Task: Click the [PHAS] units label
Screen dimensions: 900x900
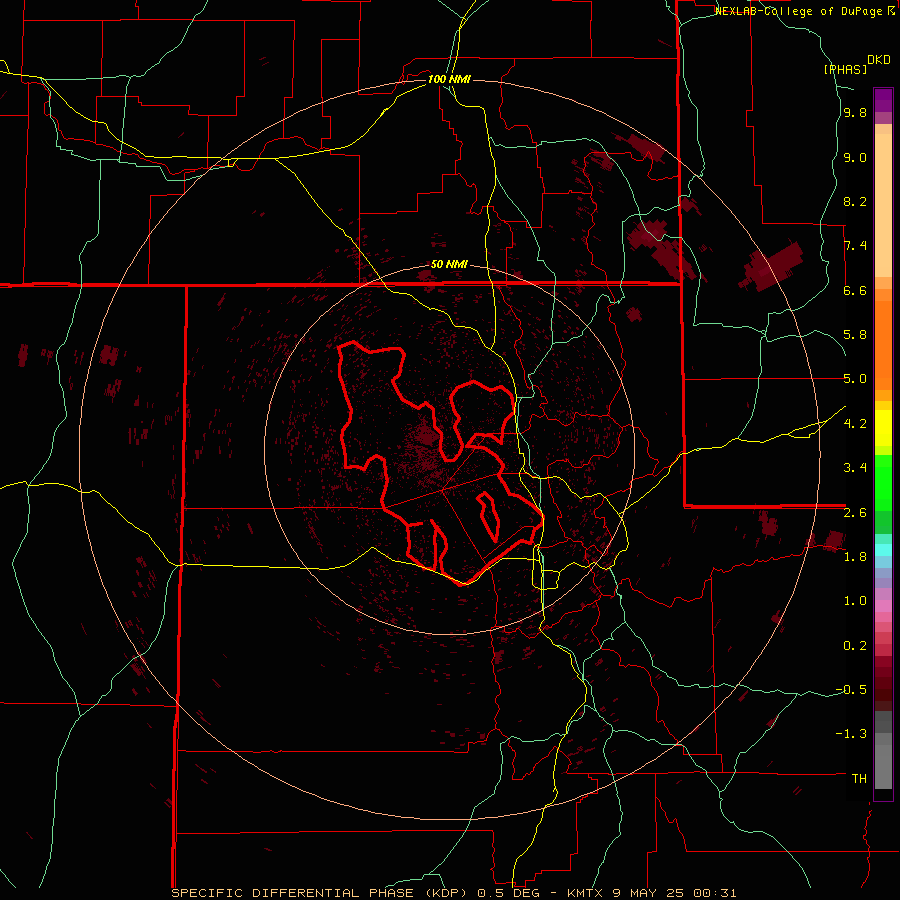Action: coord(845,69)
